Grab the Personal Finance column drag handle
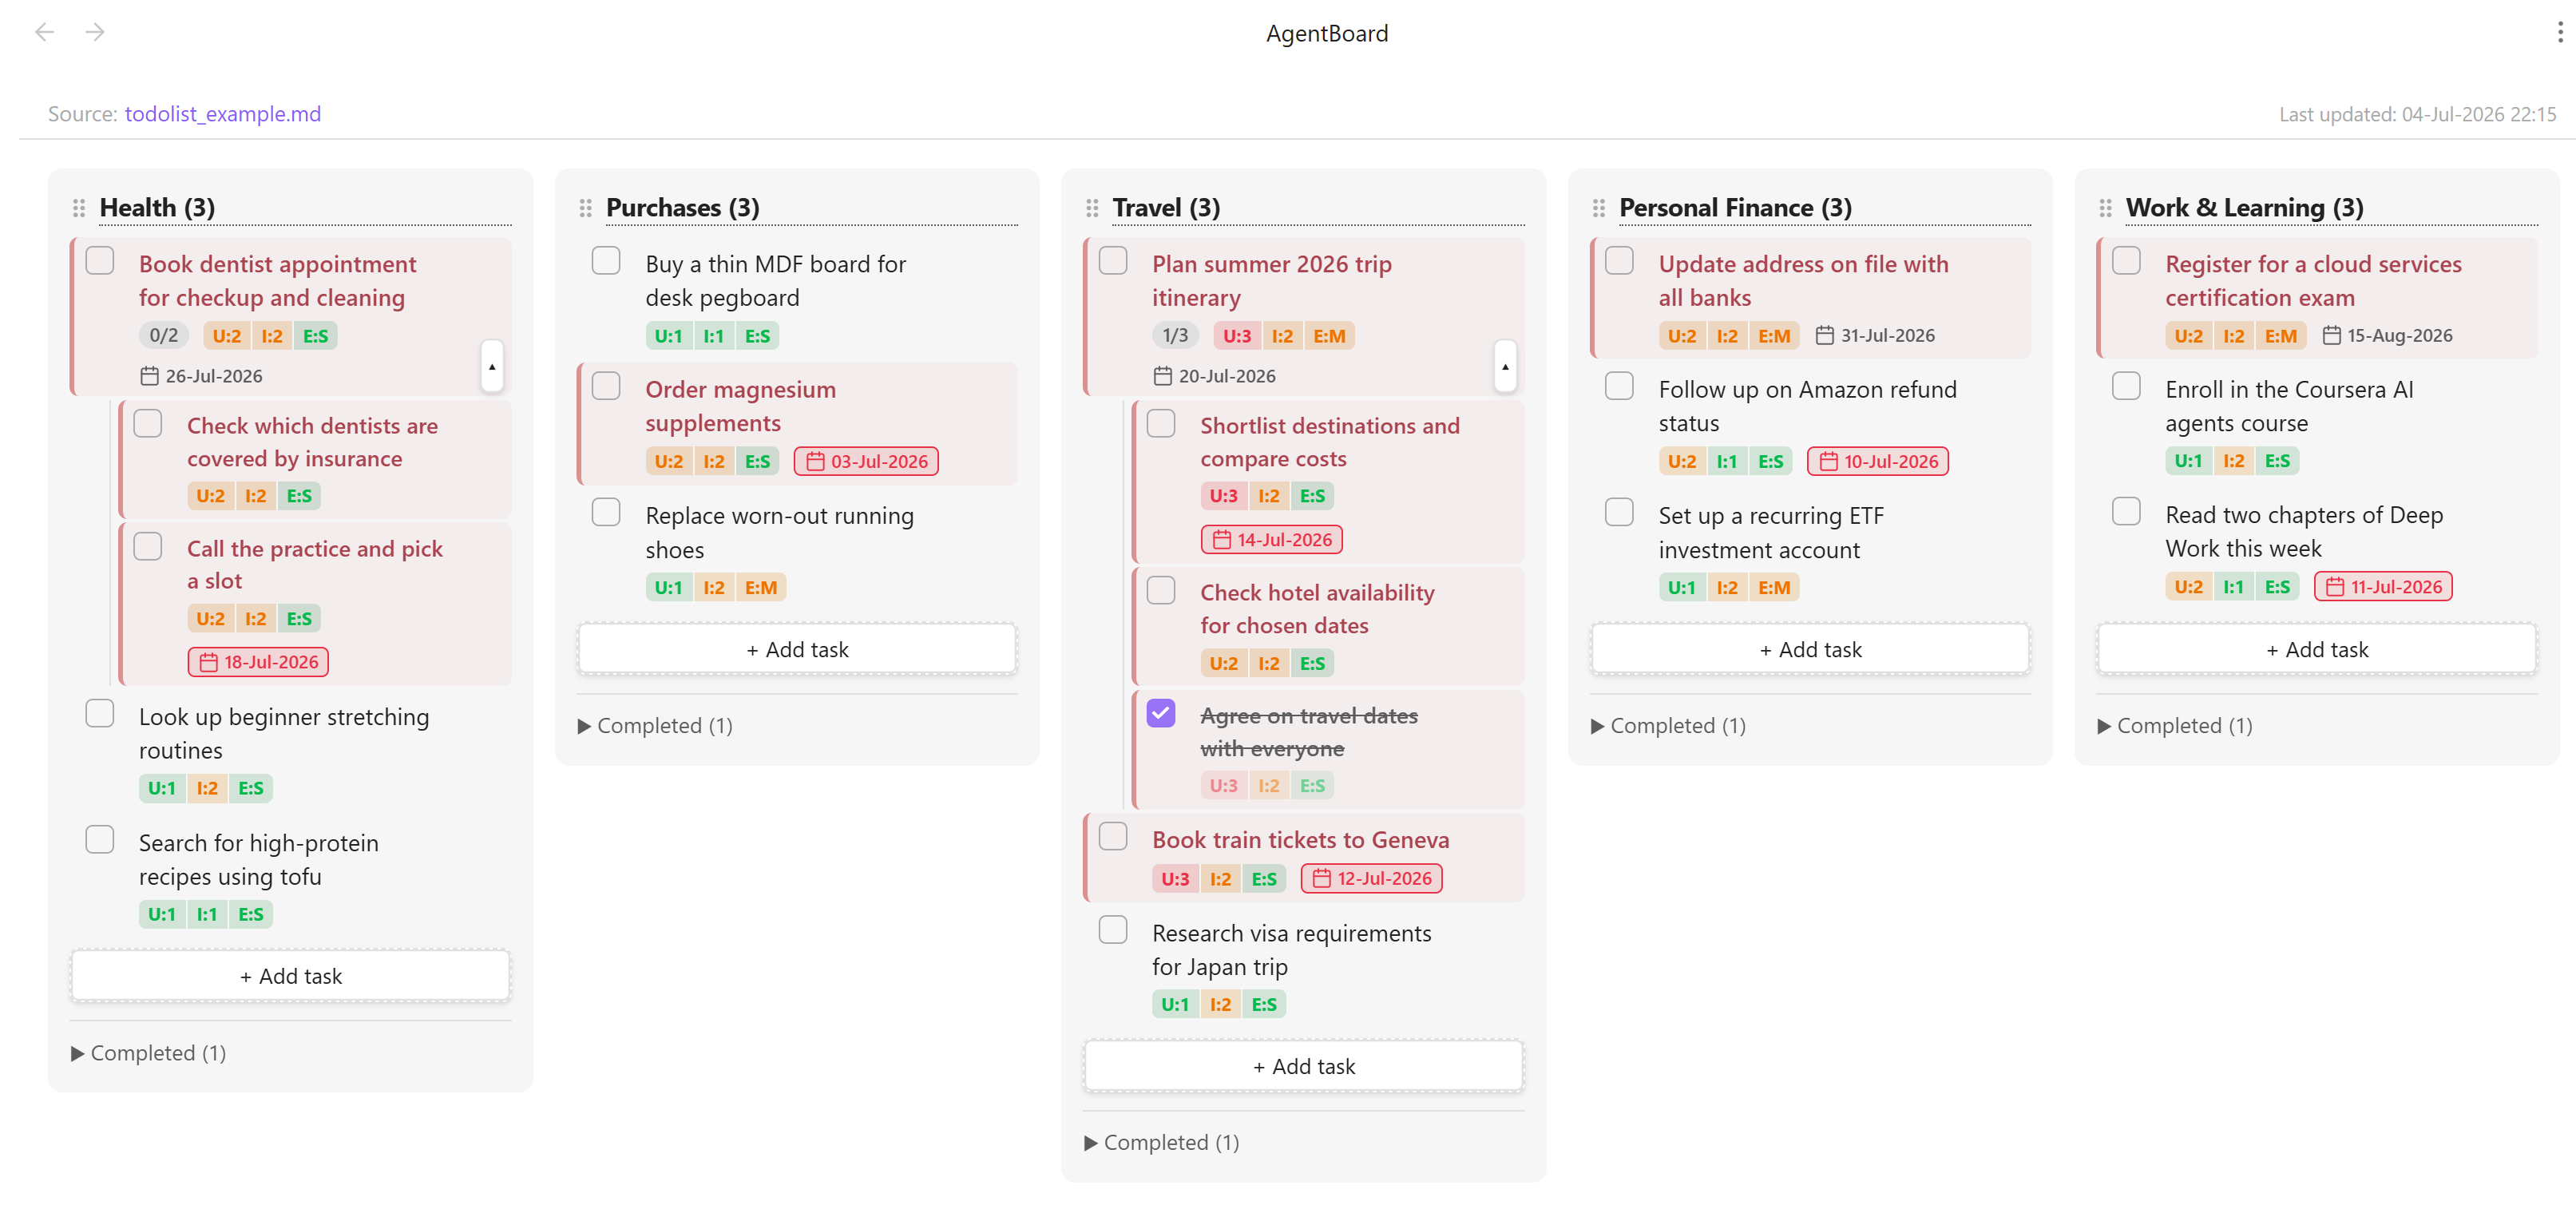The width and height of the screenshot is (2576, 1205). point(1599,208)
